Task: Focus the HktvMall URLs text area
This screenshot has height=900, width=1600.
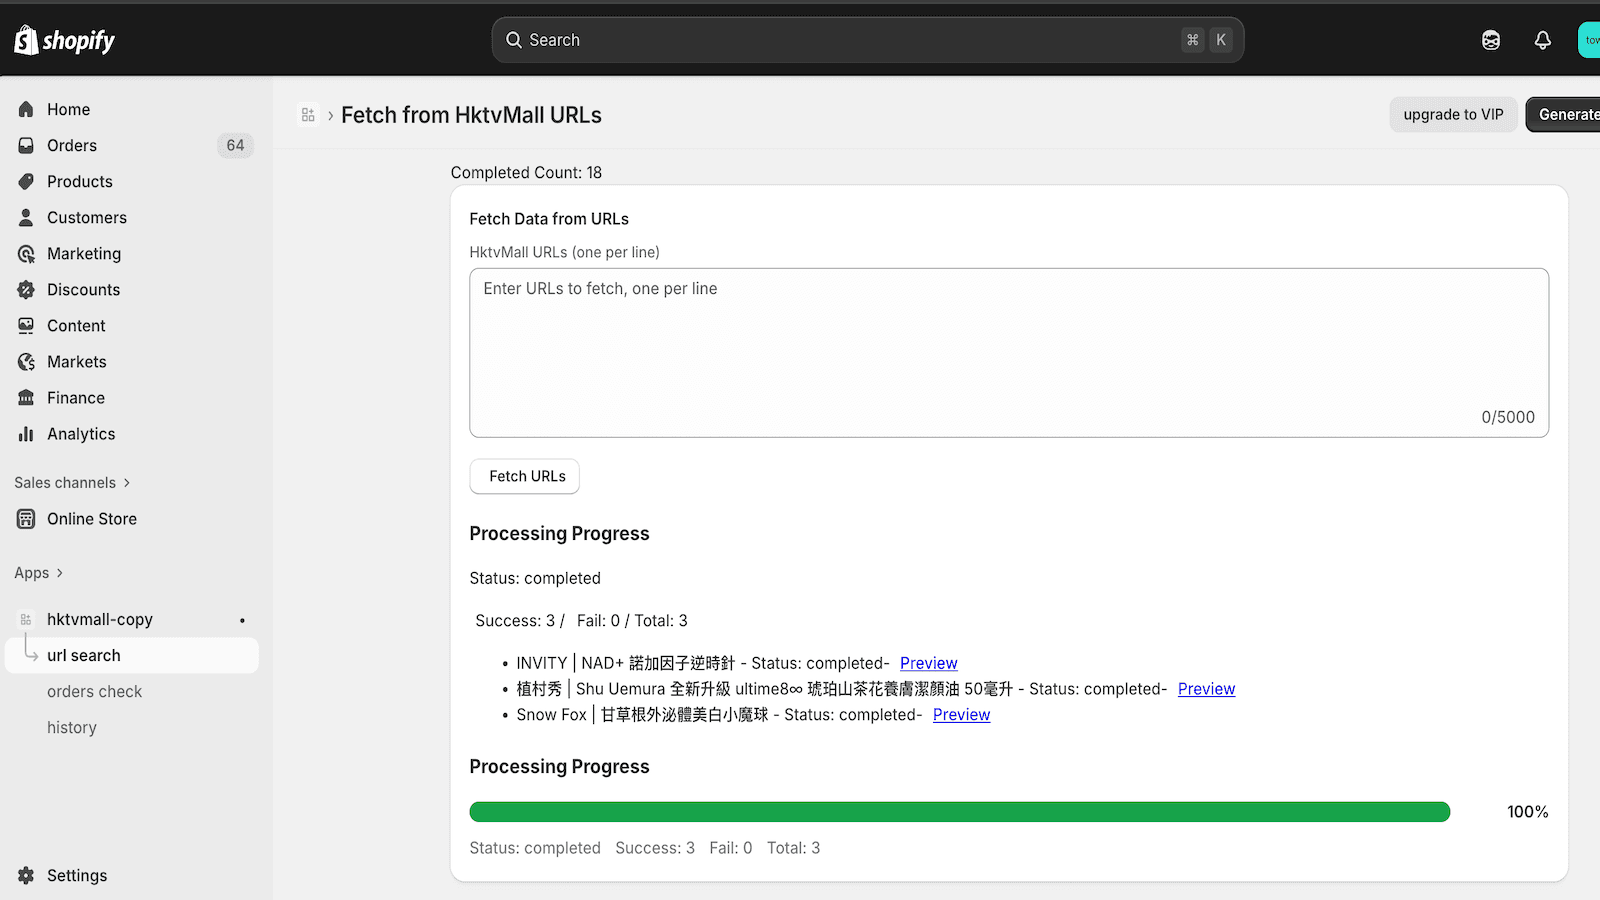Action: (x=1009, y=352)
